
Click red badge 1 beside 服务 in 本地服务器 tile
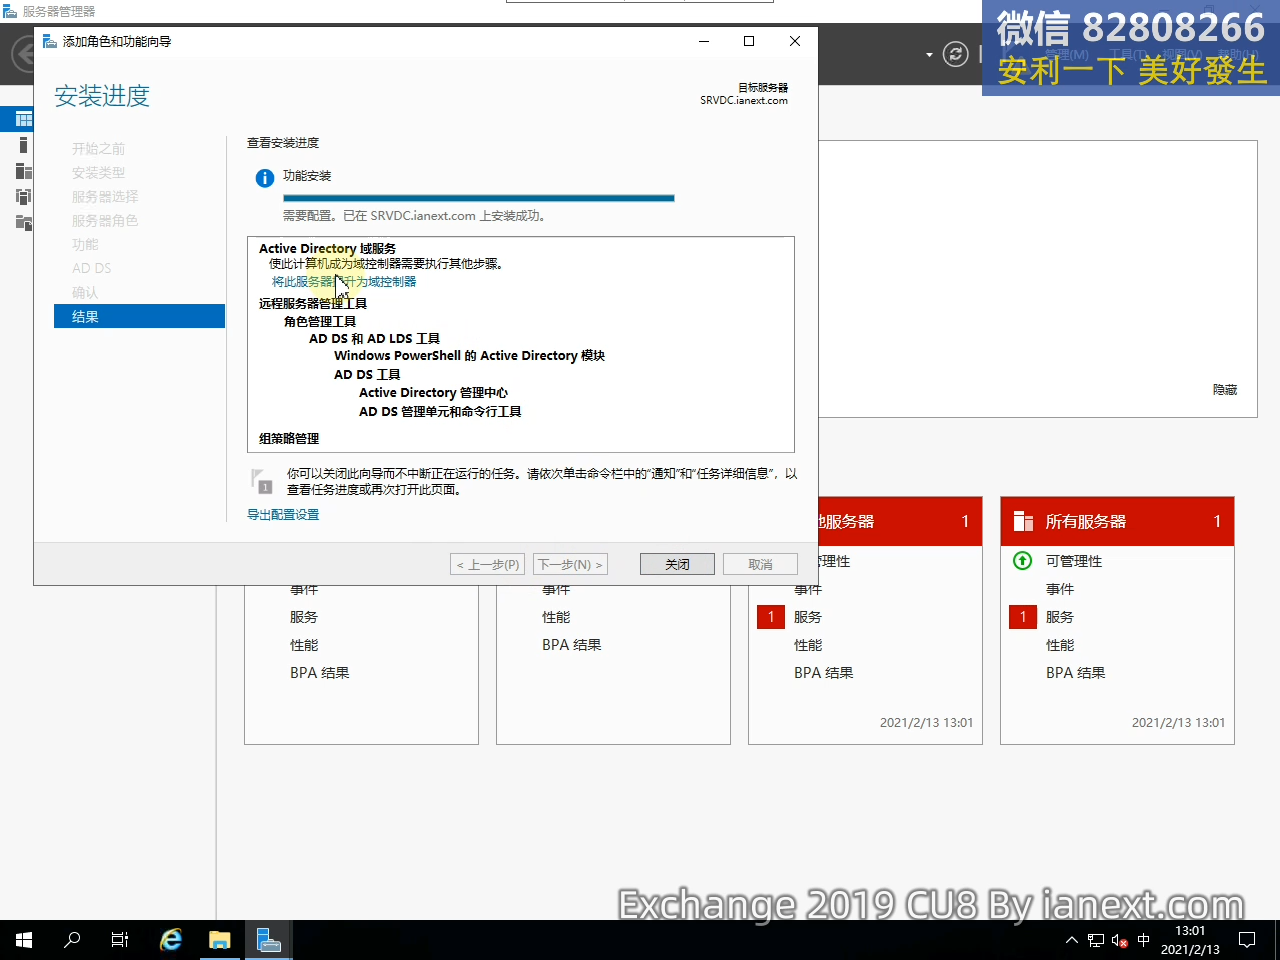[771, 617]
